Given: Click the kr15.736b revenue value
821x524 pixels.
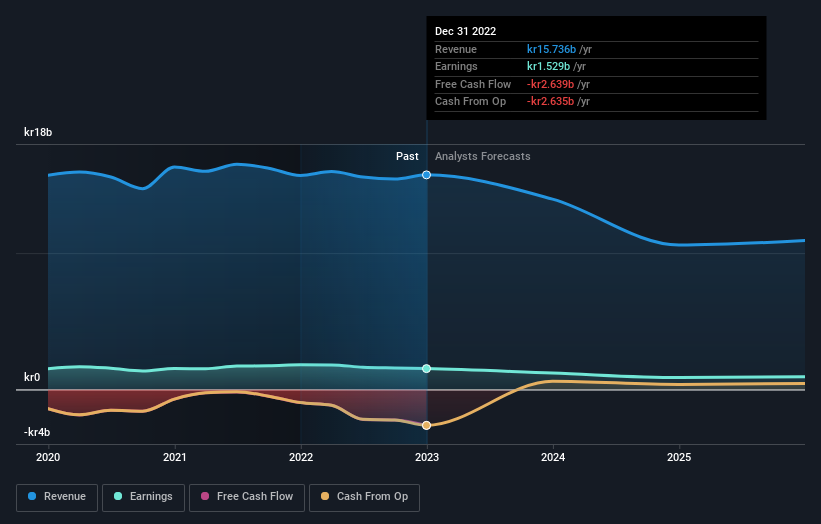Looking at the screenshot, I should pos(551,49).
